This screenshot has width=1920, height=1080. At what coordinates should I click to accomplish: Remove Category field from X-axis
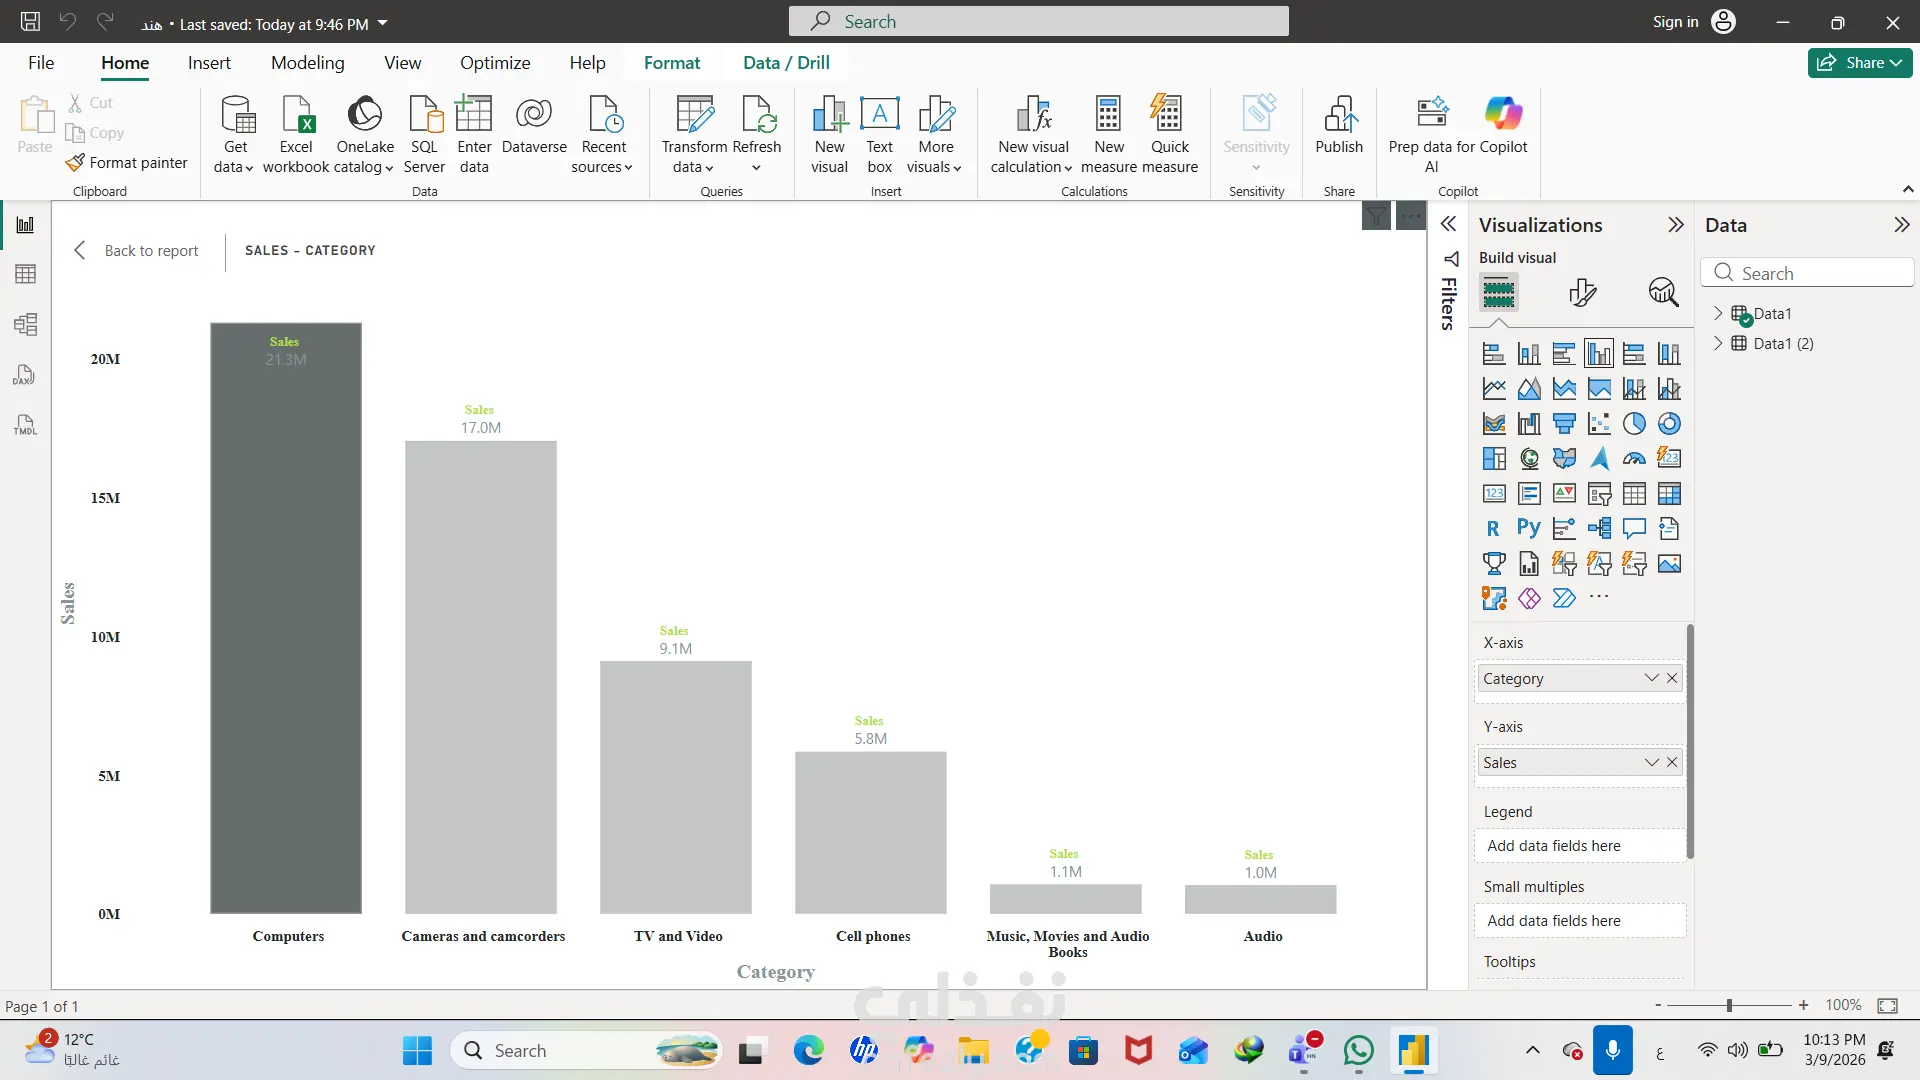coord(1672,678)
